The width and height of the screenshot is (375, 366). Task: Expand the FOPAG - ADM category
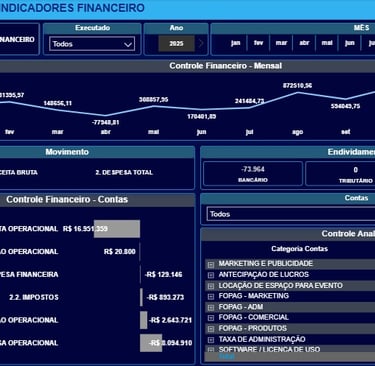(x=211, y=307)
